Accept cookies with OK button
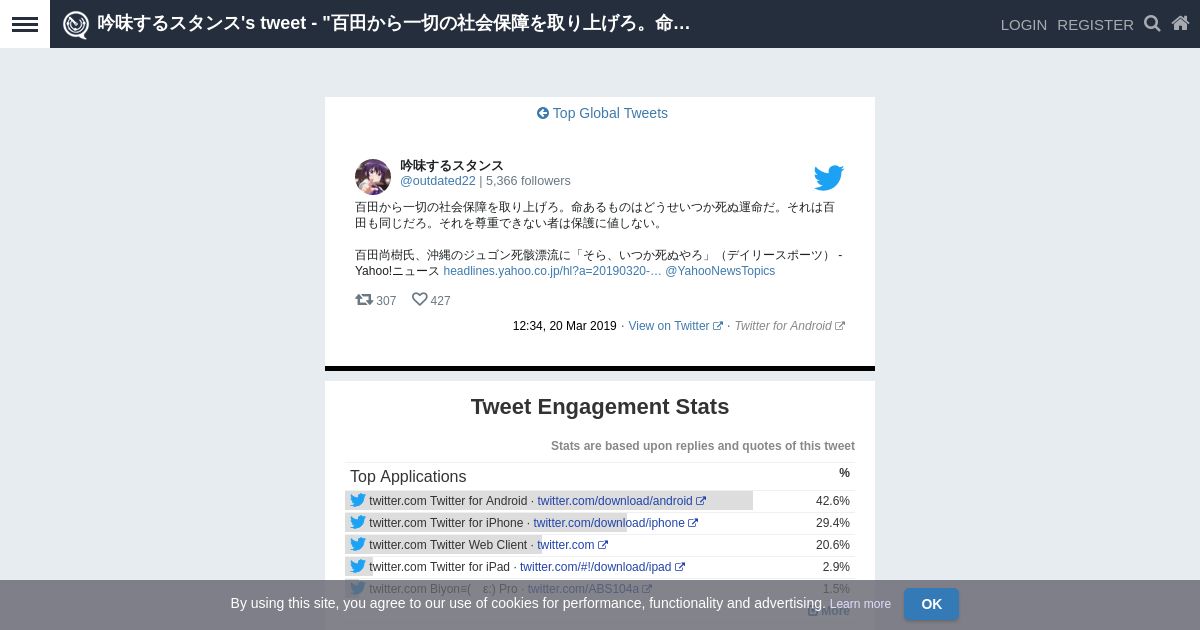1200x630 pixels. pos(931,604)
